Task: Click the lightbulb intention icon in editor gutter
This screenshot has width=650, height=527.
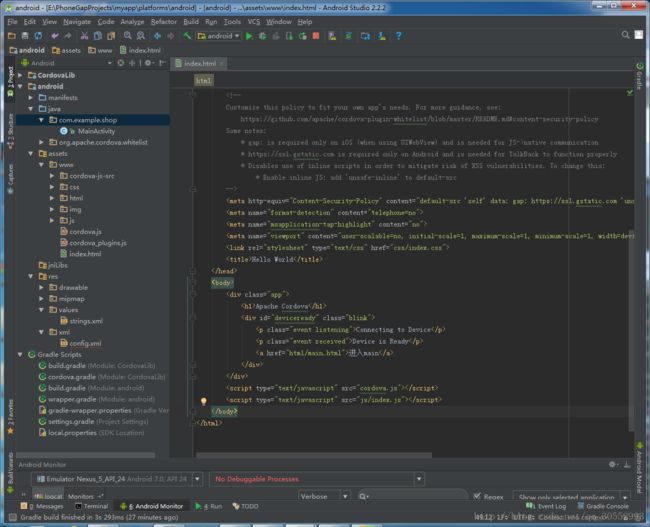Action: 204,401
